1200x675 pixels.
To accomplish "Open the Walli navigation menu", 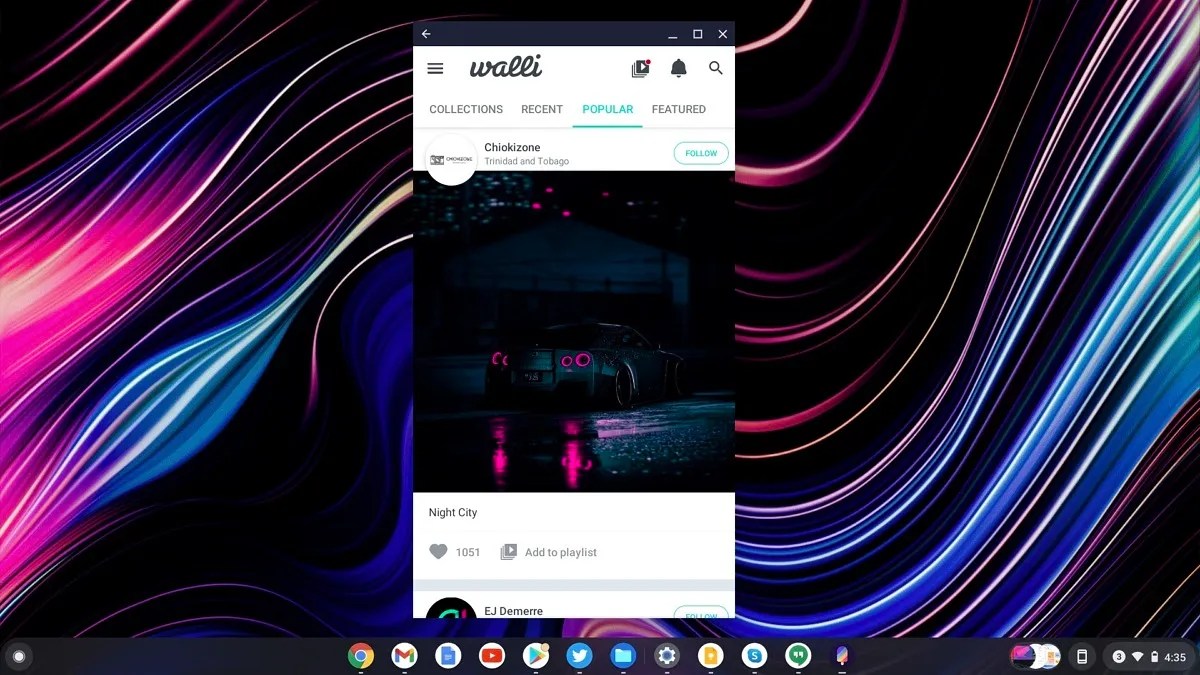I will (x=435, y=68).
